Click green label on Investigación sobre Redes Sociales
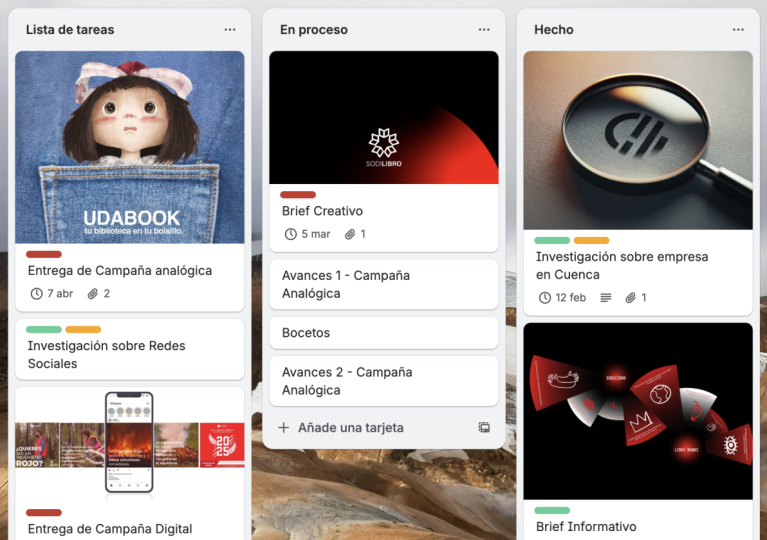Viewport: 767px width, 540px height. 44,330
